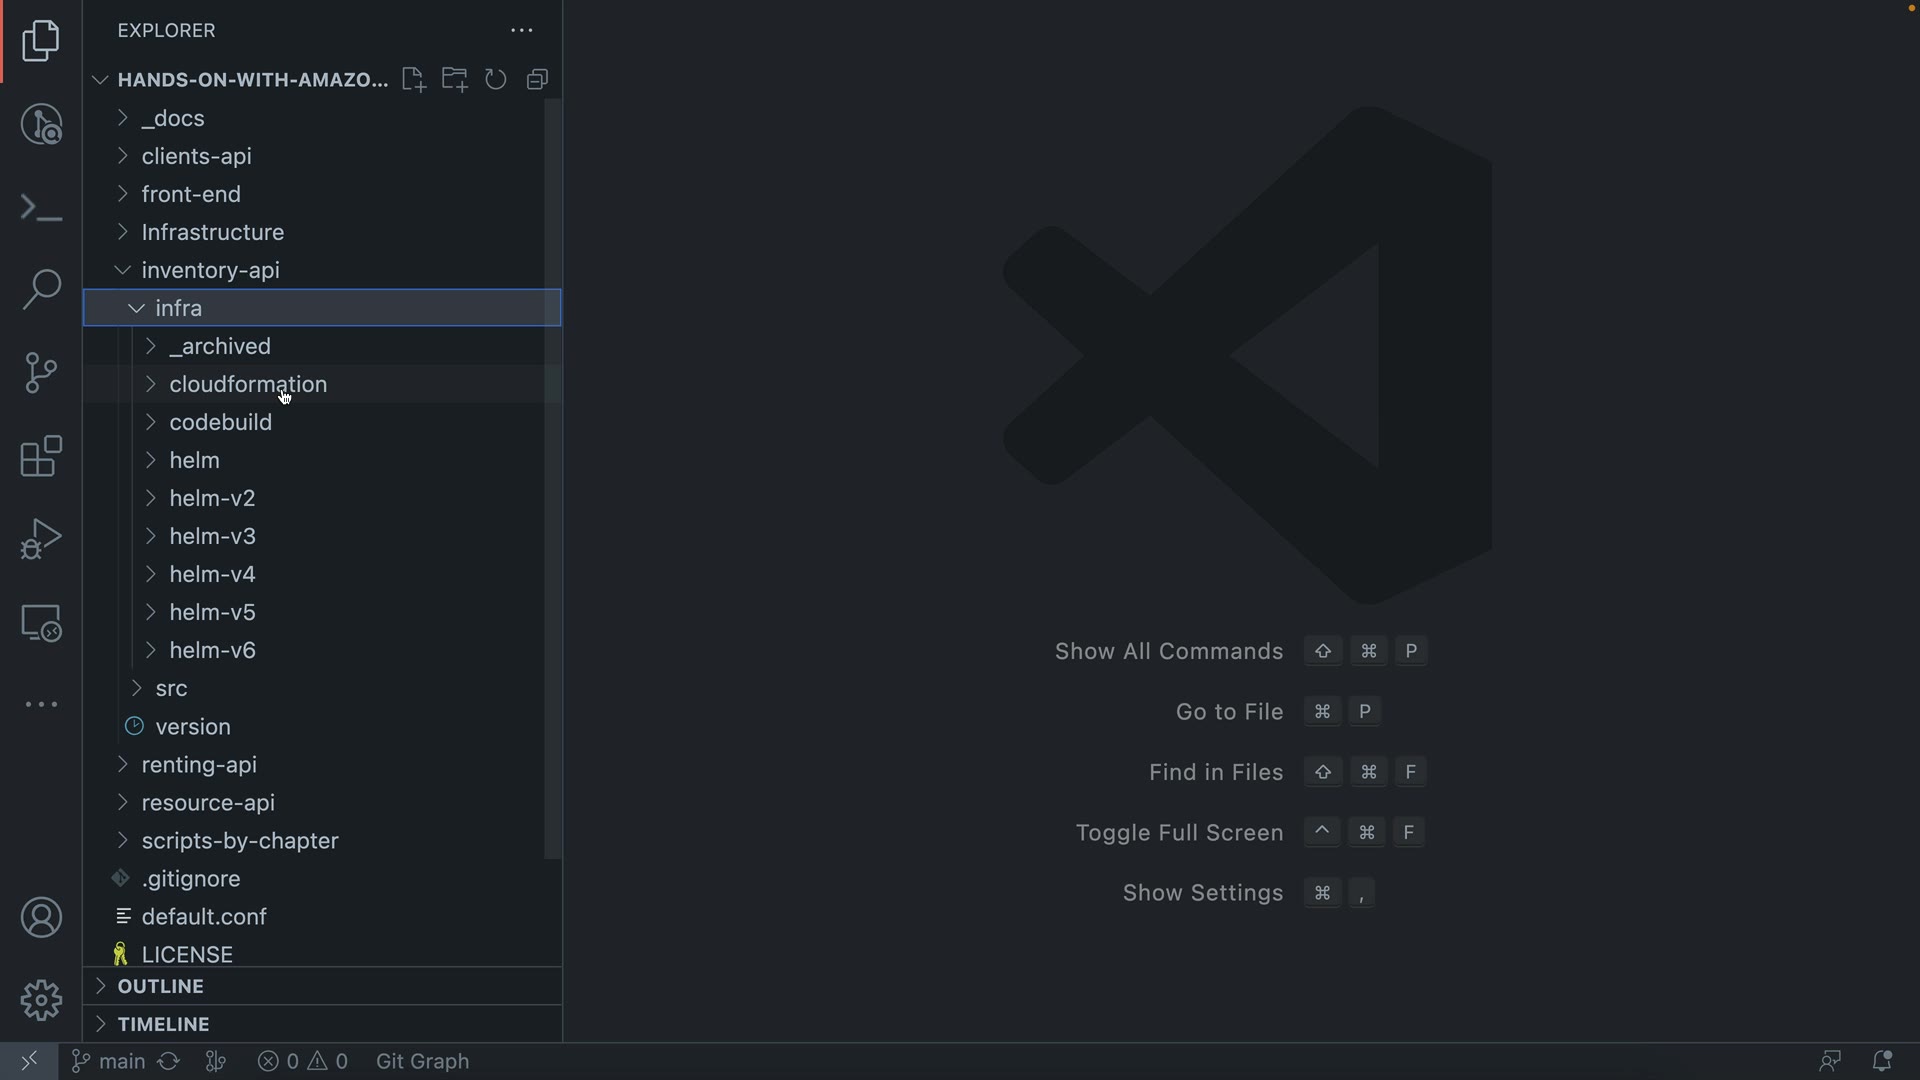Open the Remote Explorer view
The image size is (1920, 1080).
[41, 623]
